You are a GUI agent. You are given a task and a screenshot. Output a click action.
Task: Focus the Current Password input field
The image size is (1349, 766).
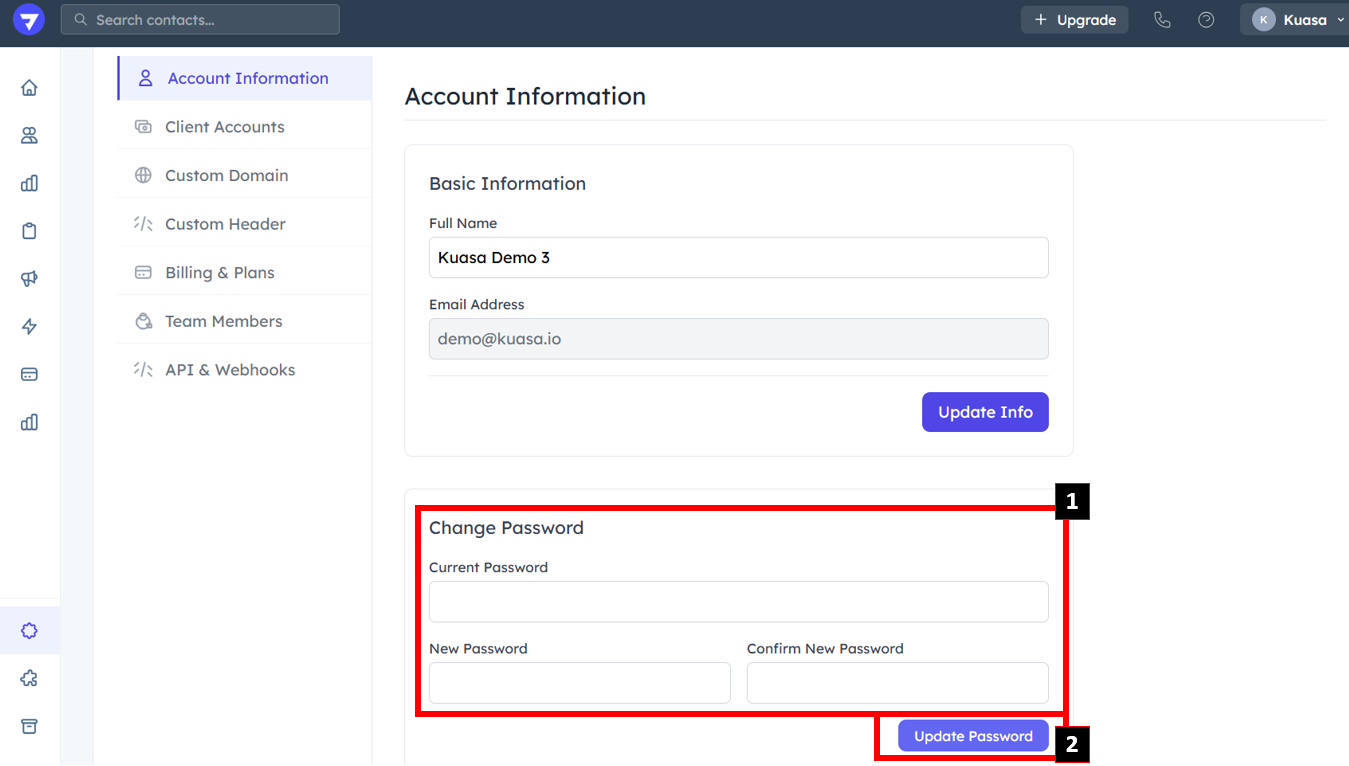tap(738, 602)
